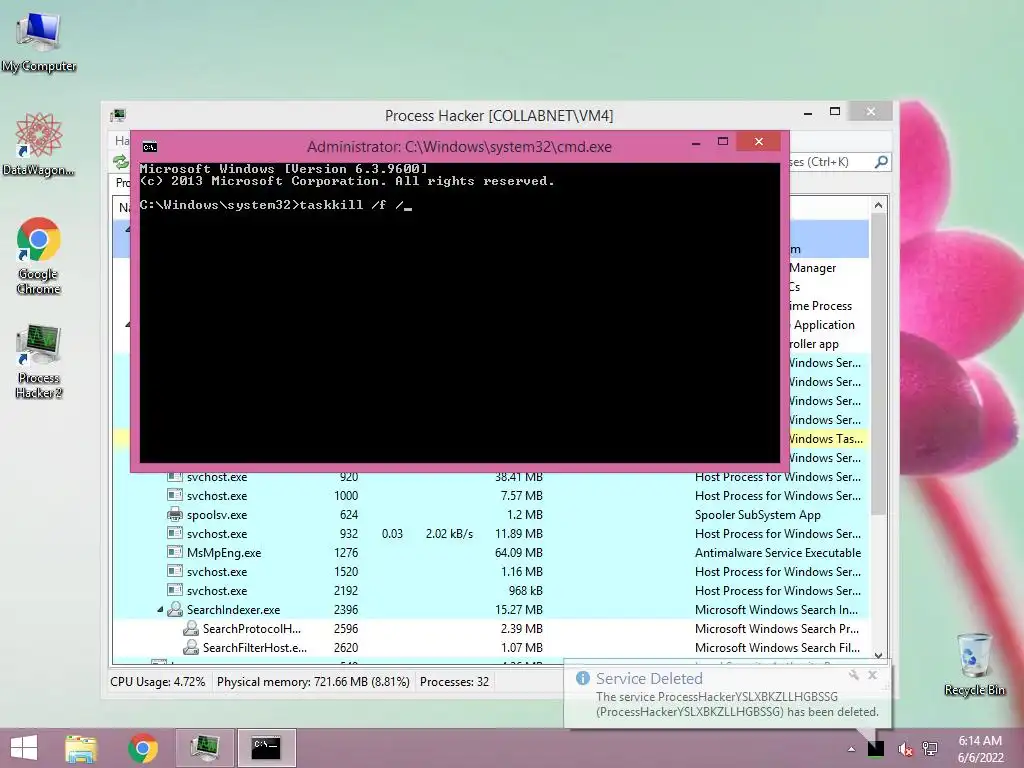Select the Google Chrome desktop shortcut
The width and height of the screenshot is (1024, 768).
click(39, 256)
